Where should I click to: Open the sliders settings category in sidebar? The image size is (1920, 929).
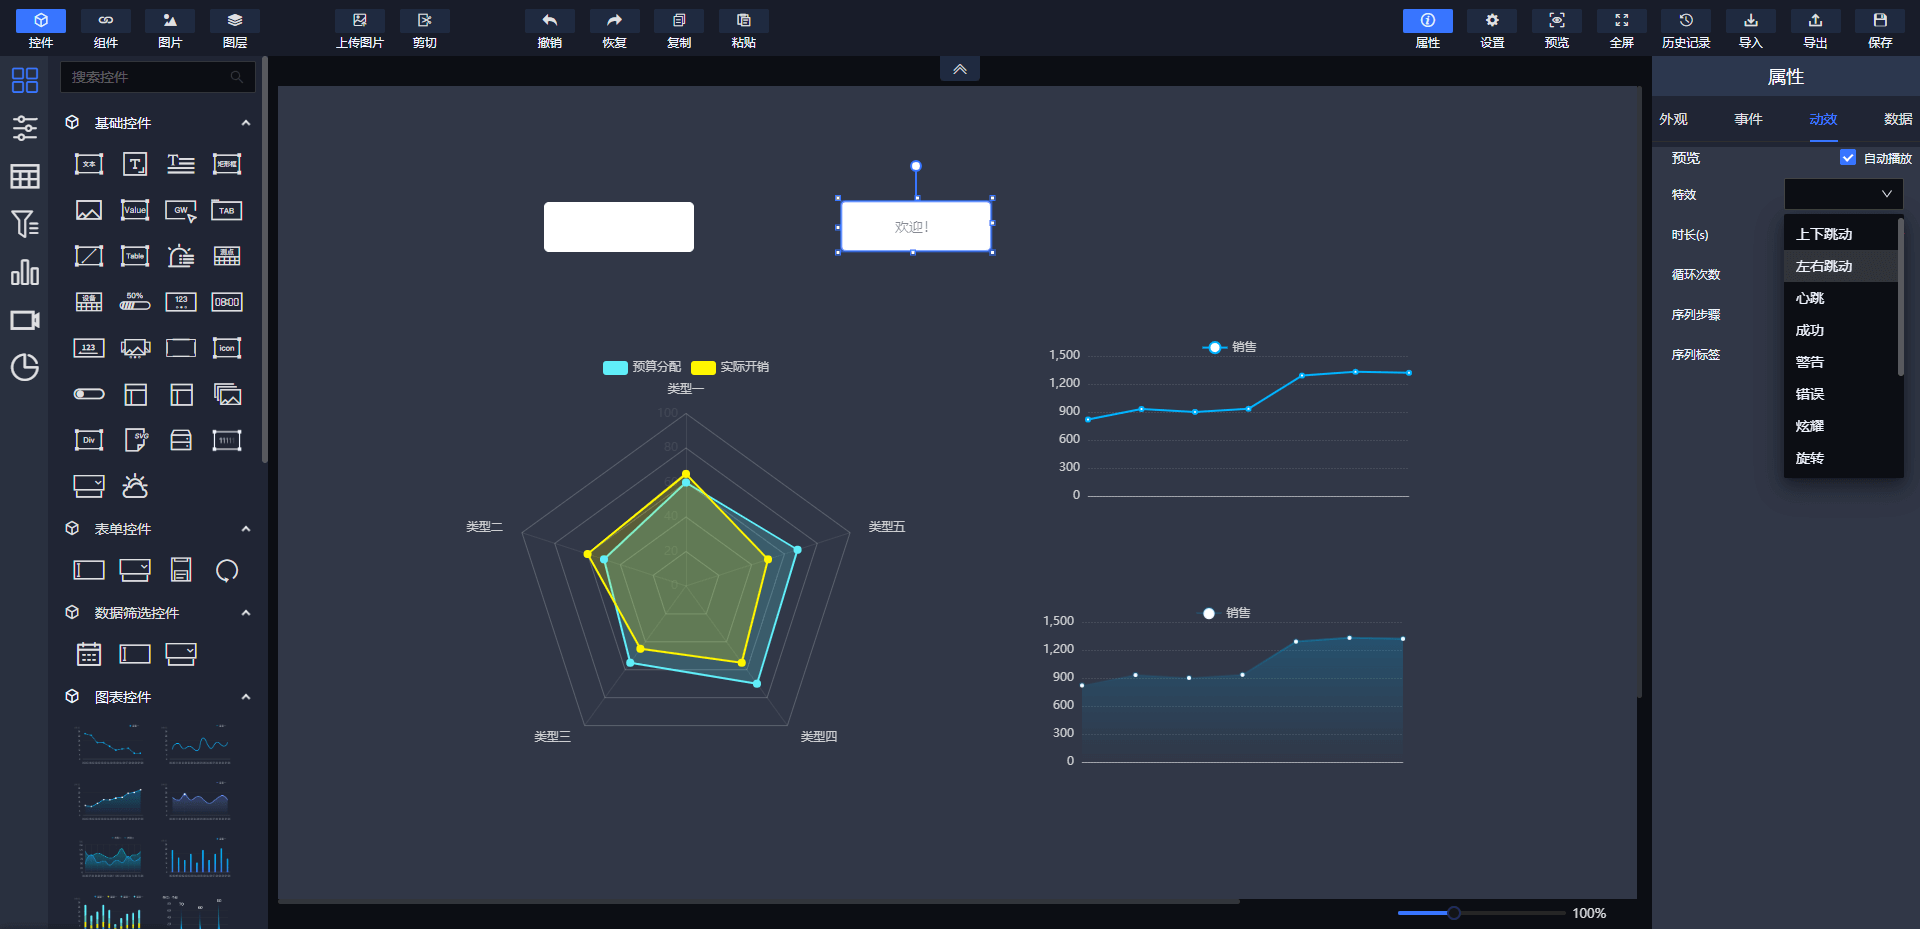pyautogui.click(x=25, y=128)
